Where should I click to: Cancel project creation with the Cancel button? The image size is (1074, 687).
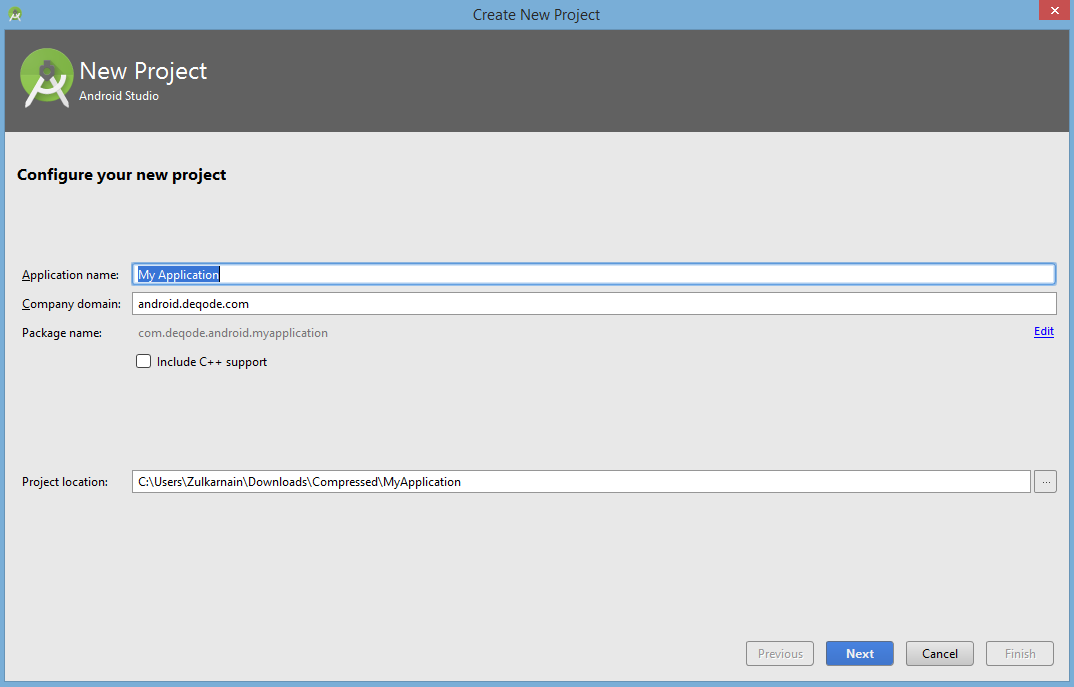coord(939,653)
